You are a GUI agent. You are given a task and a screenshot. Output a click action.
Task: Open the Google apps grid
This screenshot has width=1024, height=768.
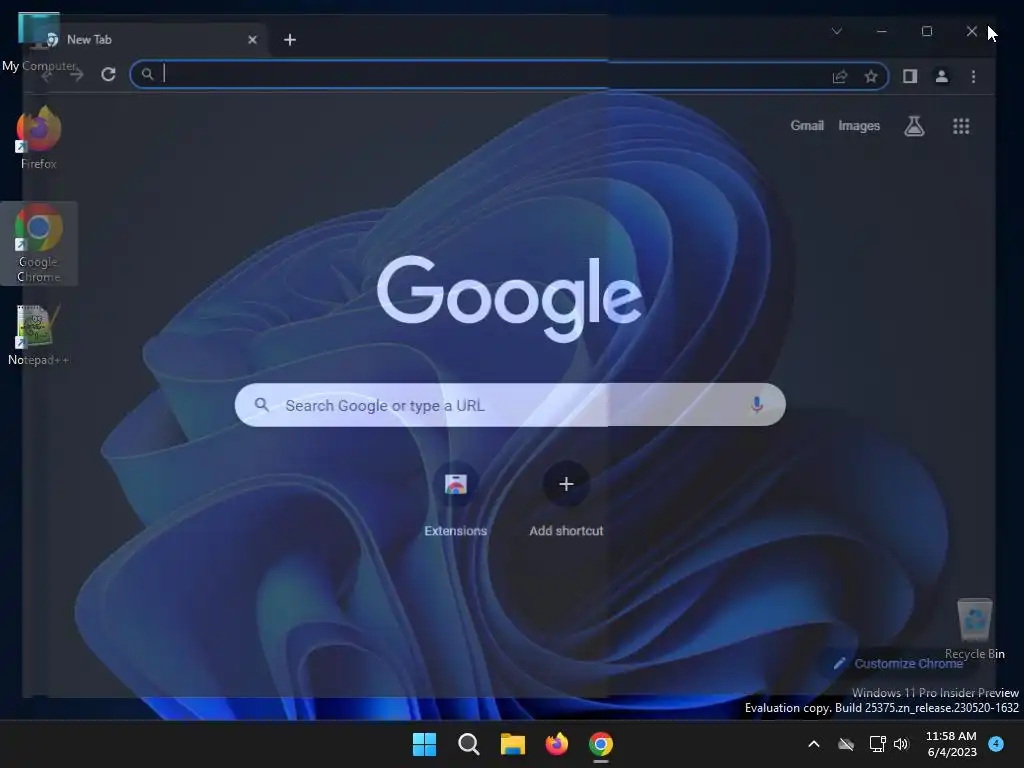pyautogui.click(x=961, y=126)
